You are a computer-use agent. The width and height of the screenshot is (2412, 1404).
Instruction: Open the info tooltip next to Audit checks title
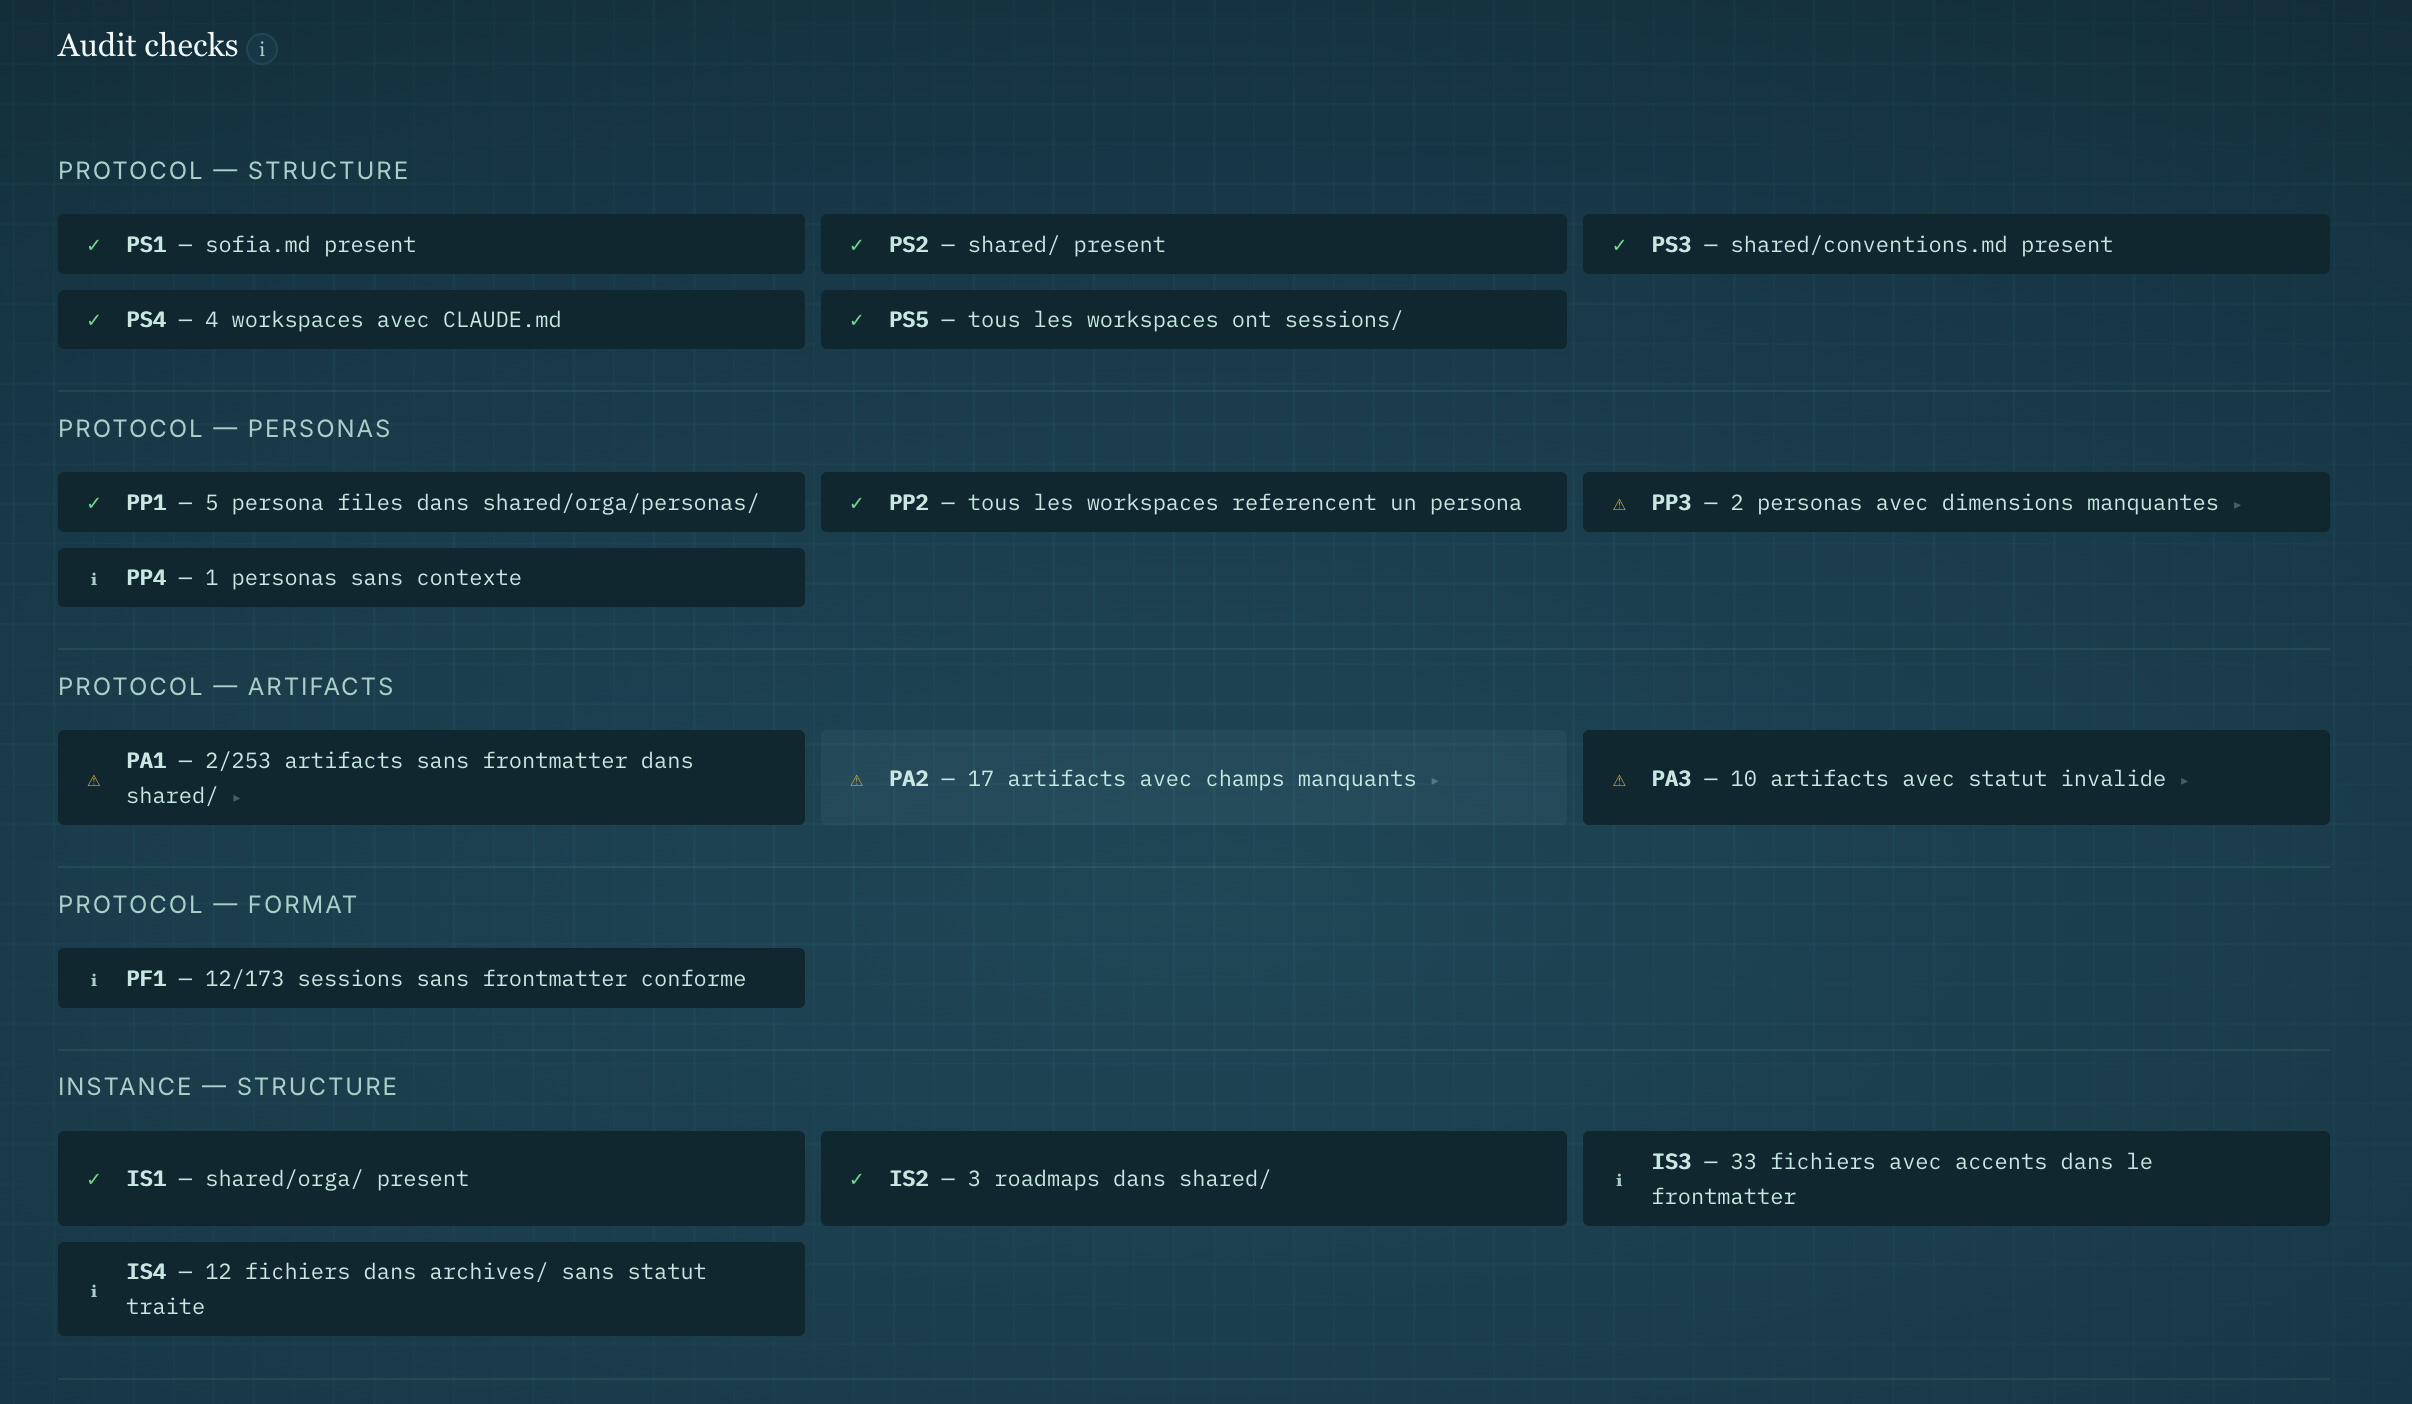pyautogui.click(x=262, y=48)
